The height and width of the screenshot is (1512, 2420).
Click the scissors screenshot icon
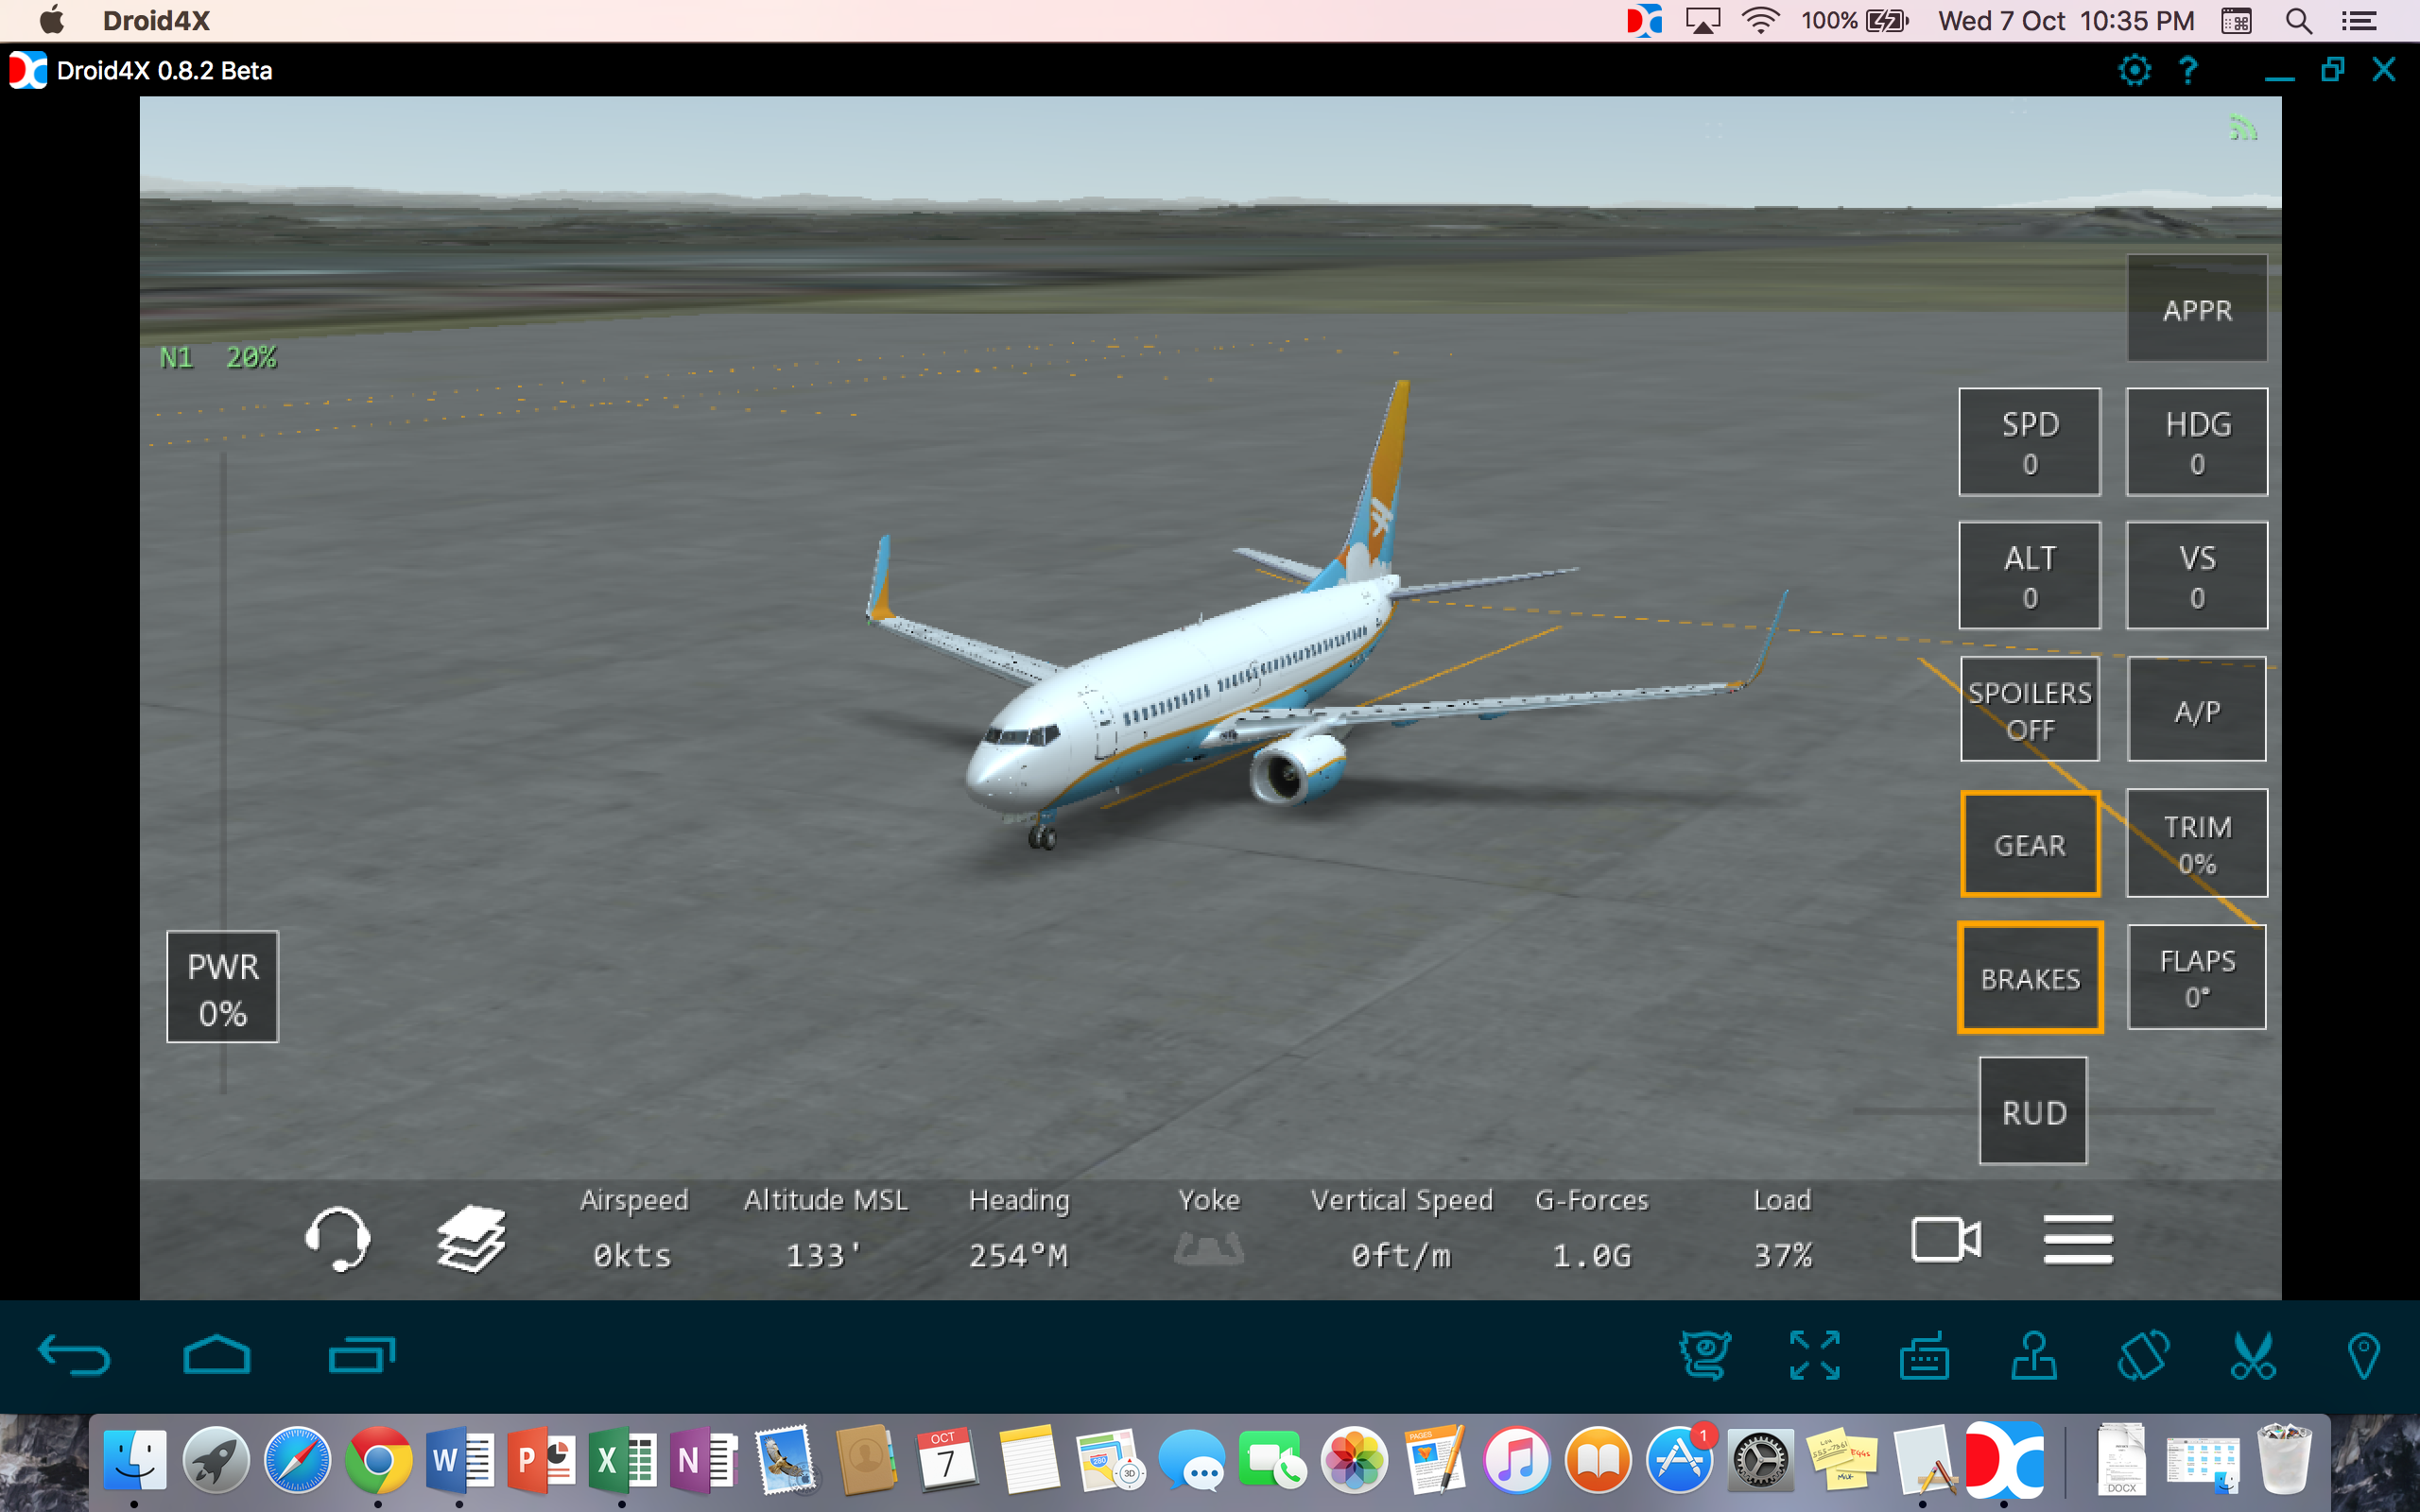tap(2253, 1356)
